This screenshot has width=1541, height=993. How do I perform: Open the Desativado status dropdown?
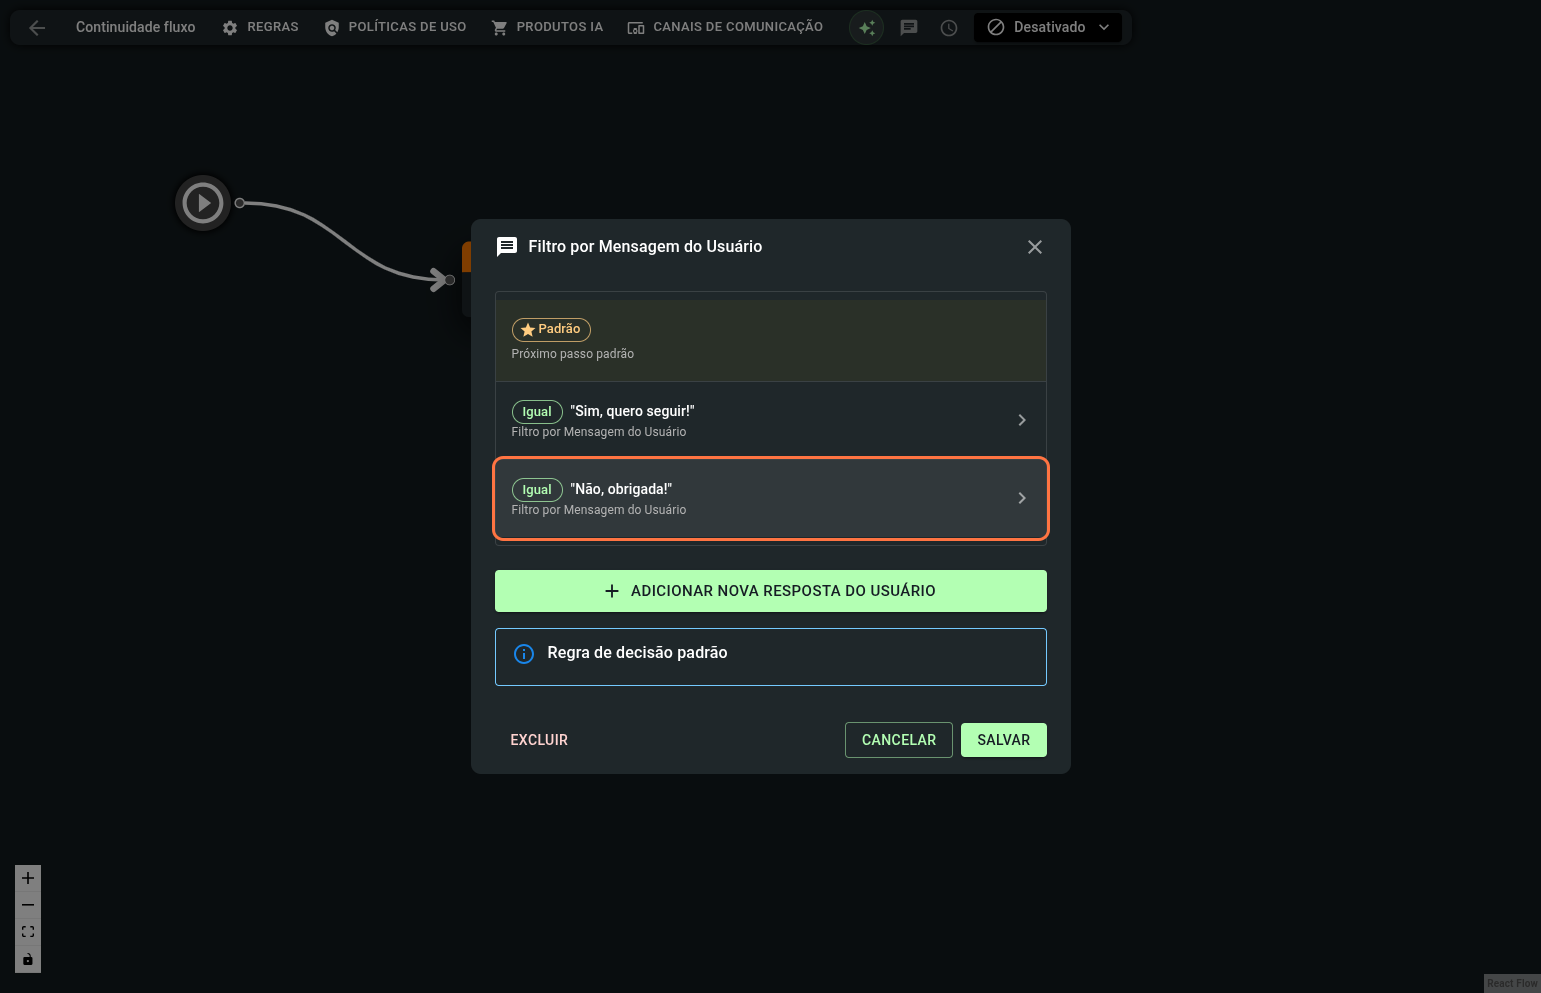1047,28
